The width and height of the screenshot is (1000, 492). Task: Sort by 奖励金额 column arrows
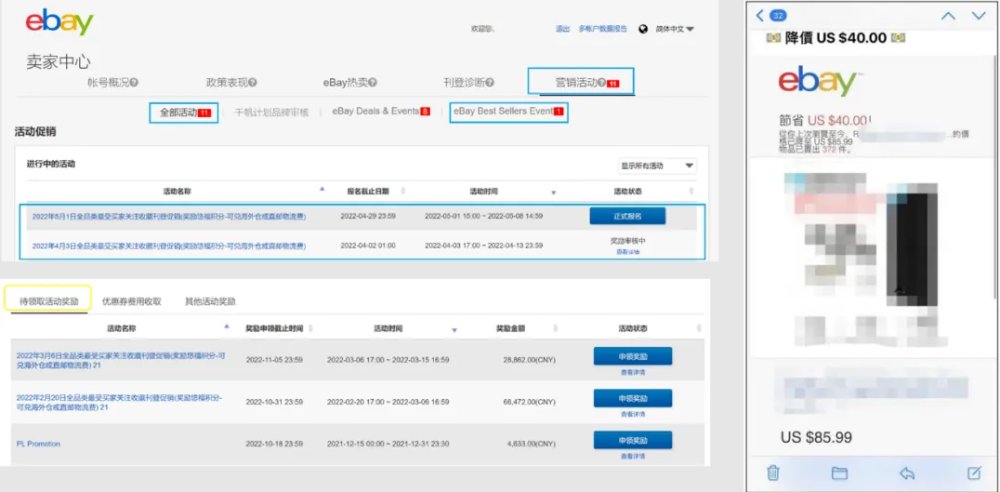point(555,329)
